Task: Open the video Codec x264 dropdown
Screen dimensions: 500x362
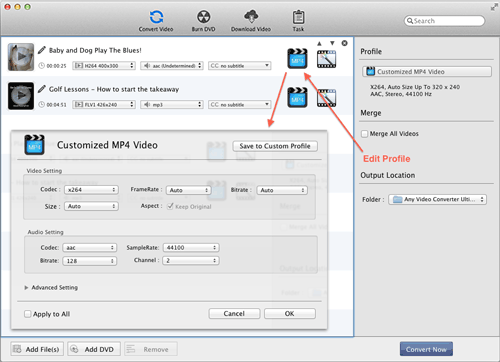Action: pyautogui.click(x=91, y=190)
